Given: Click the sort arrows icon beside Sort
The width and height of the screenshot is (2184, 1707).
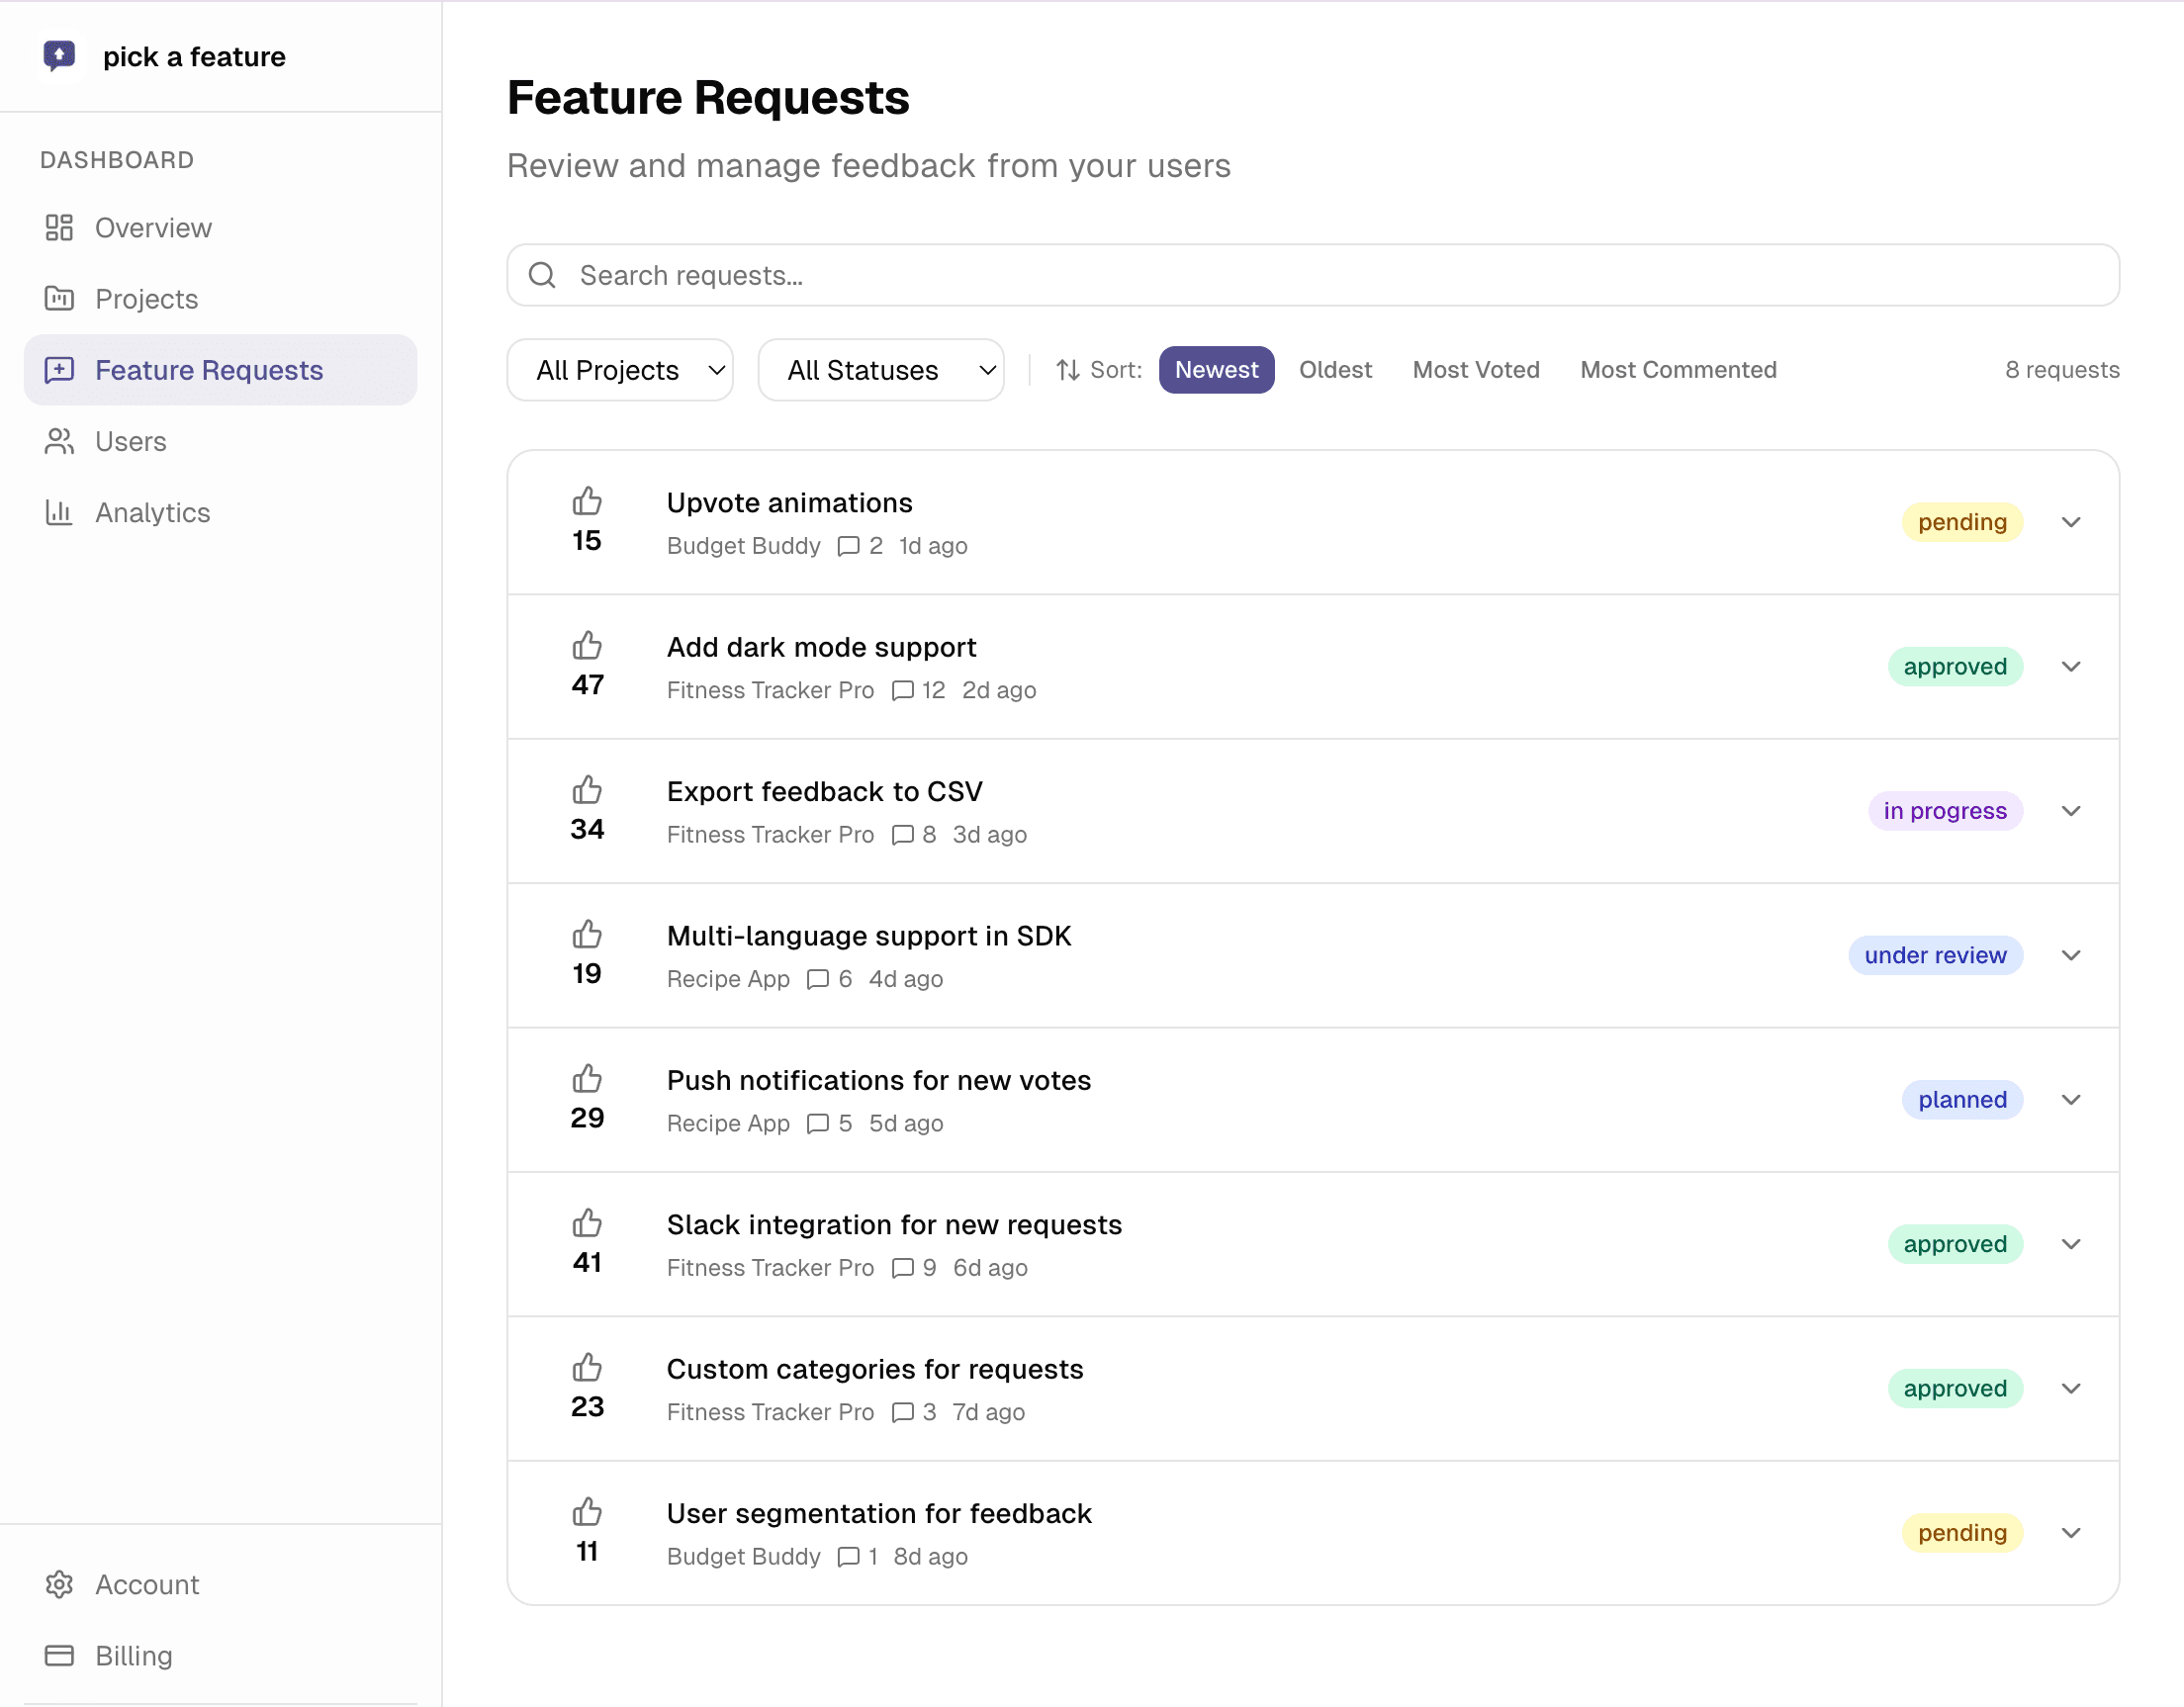Looking at the screenshot, I should pos(1068,370).
